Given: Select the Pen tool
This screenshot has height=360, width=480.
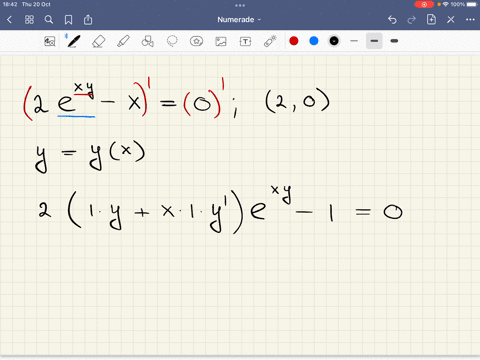Looking at the screenshot, I should pyautogui.click(x=73, y=41).
